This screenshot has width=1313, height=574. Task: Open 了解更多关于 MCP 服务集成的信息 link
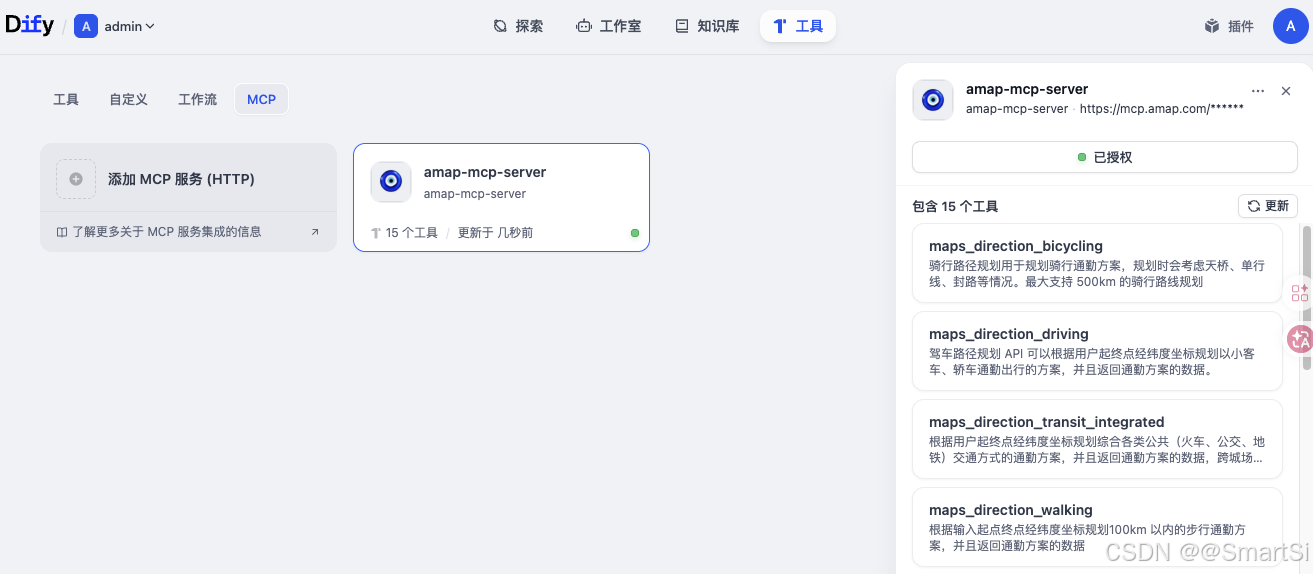[x=166, y=232]
